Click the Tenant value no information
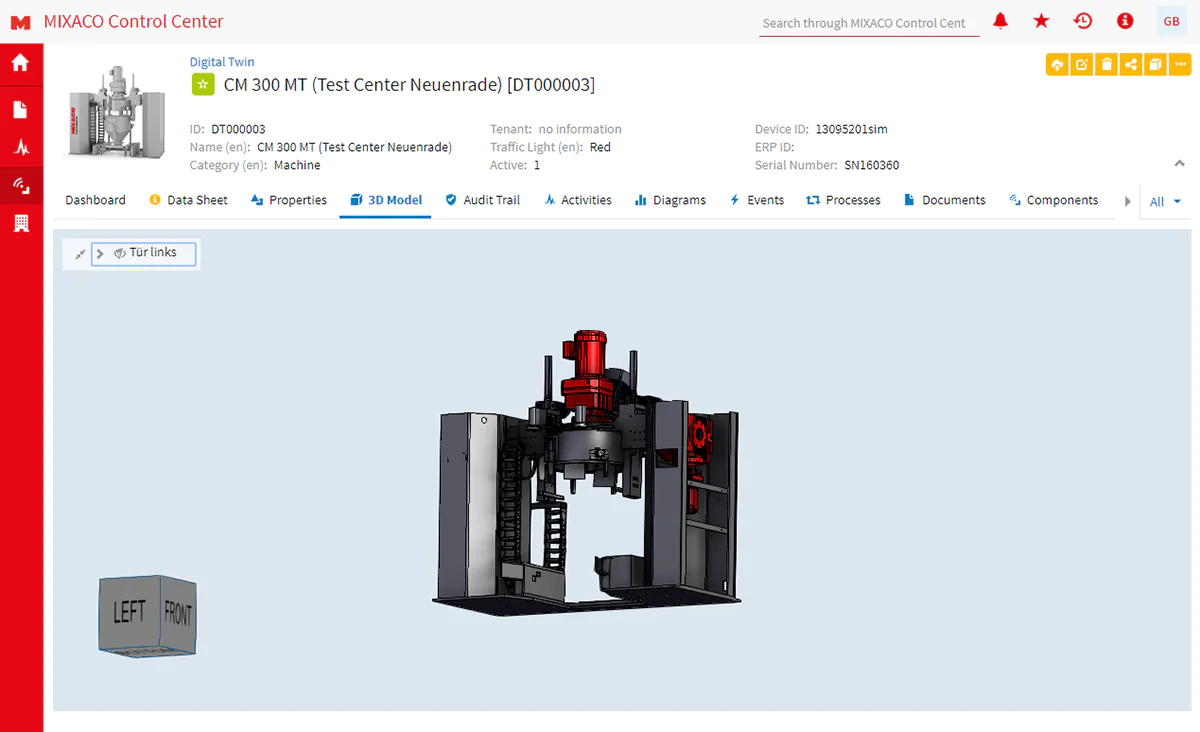This screenshot has height=732, width=1200. click(x=580, y=129)
